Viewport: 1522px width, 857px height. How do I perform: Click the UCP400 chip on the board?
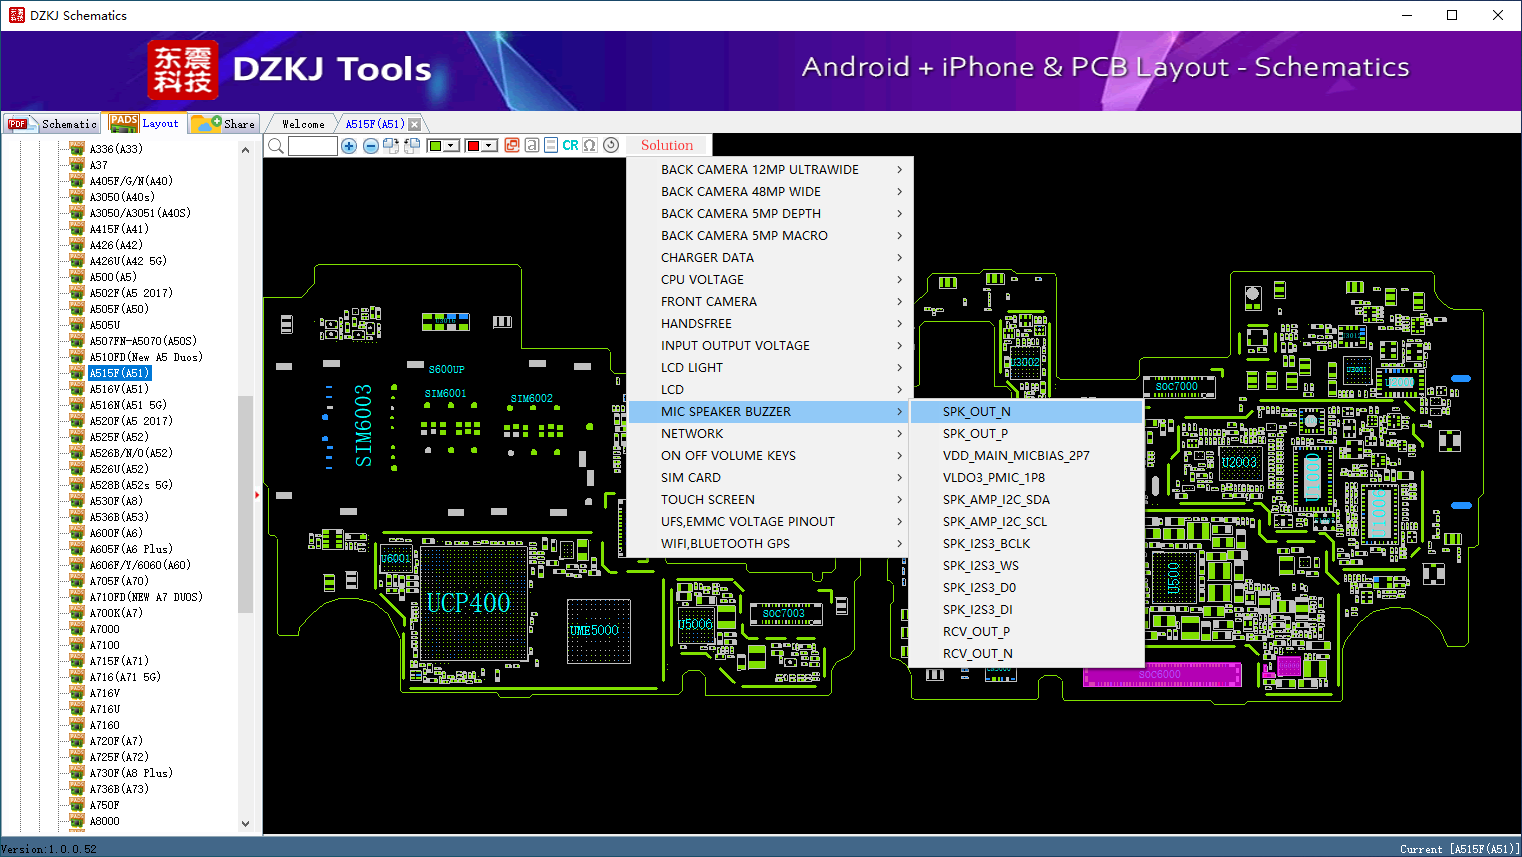point(472,603)
